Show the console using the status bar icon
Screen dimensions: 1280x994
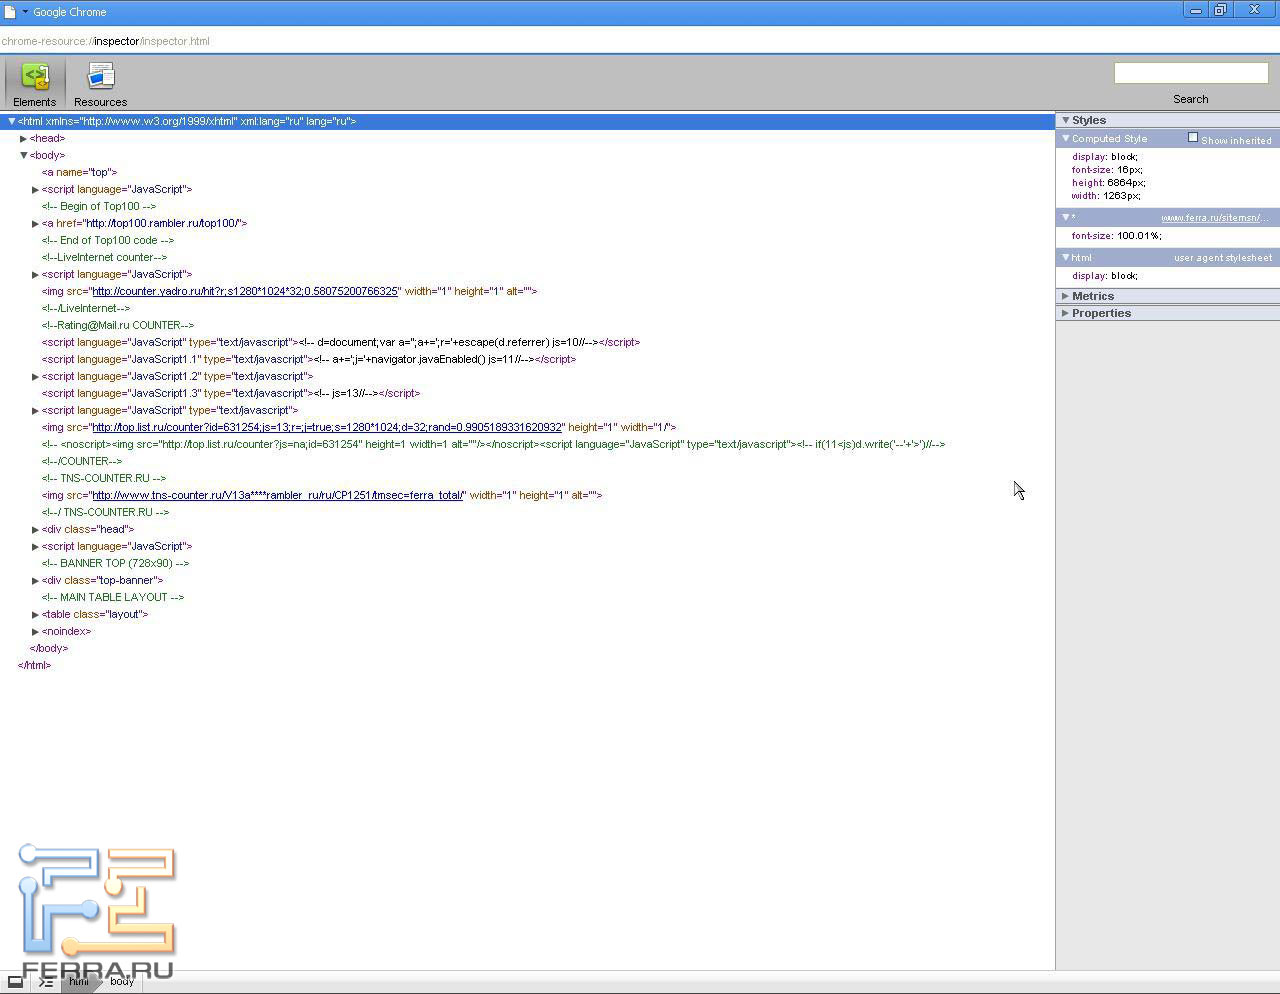(x=45, y=981)
